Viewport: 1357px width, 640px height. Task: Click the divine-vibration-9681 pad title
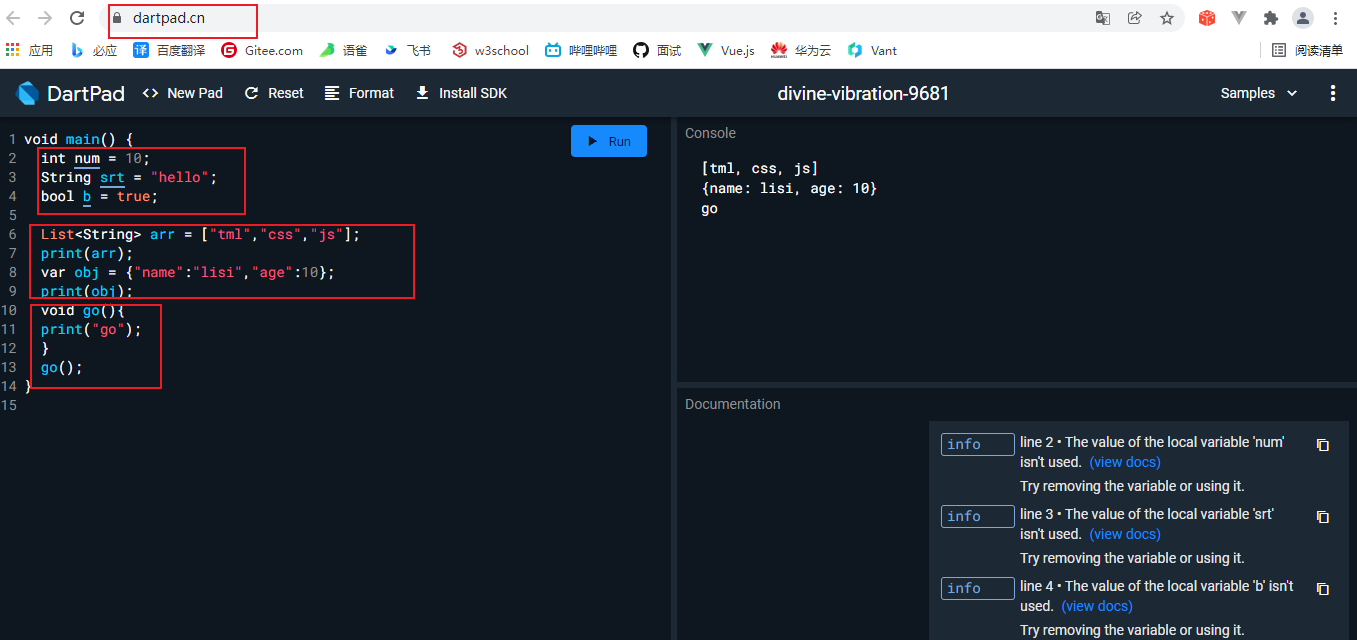[863, 93]
